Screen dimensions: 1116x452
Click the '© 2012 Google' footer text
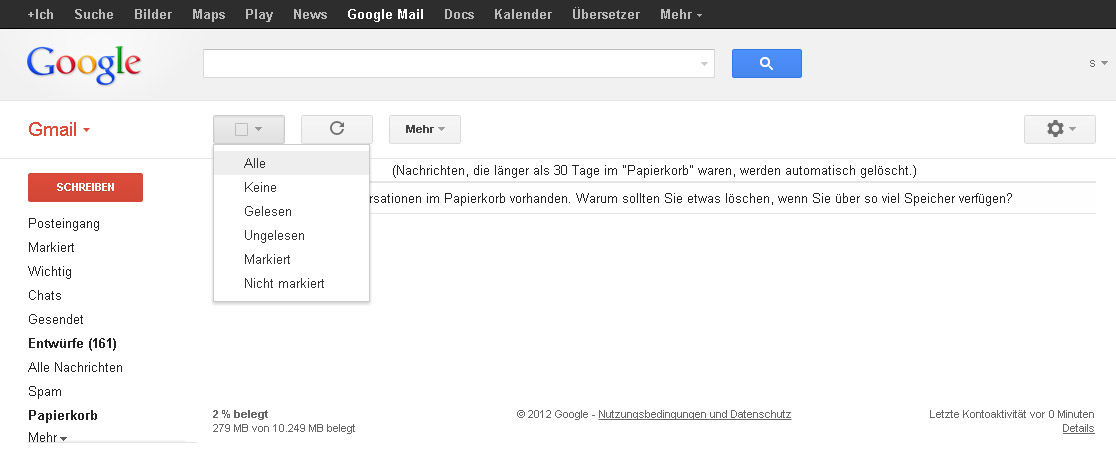click(x=552, y=414)
